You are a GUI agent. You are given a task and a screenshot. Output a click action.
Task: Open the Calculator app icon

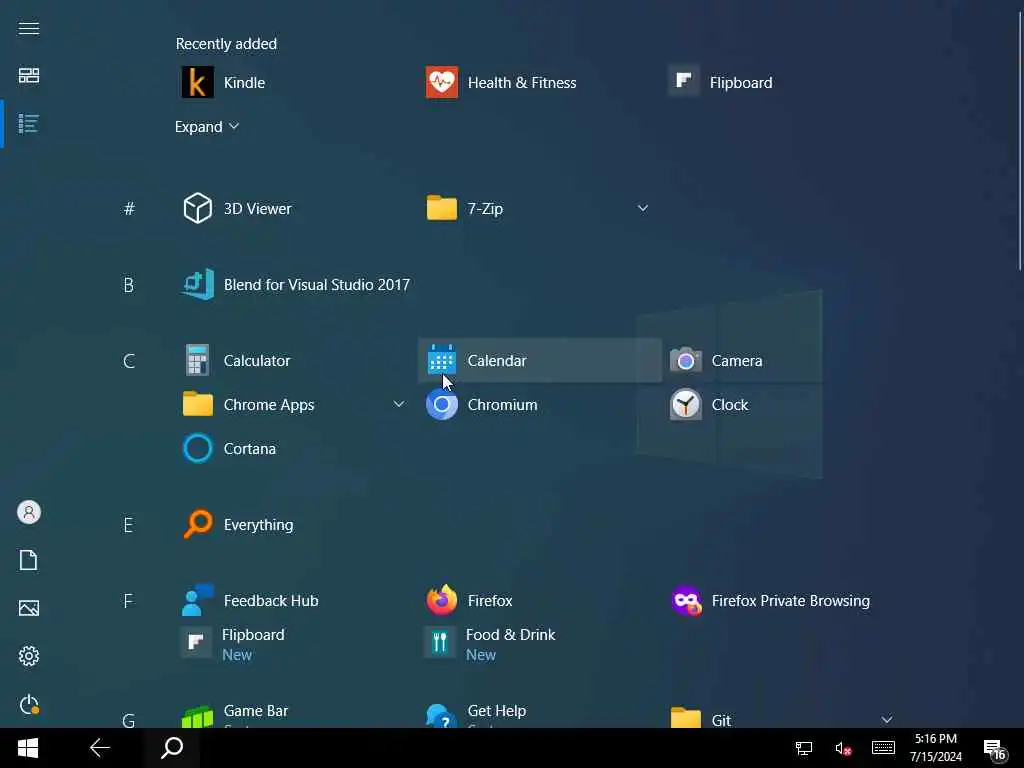pyautogui.click(x=197, y=360)
